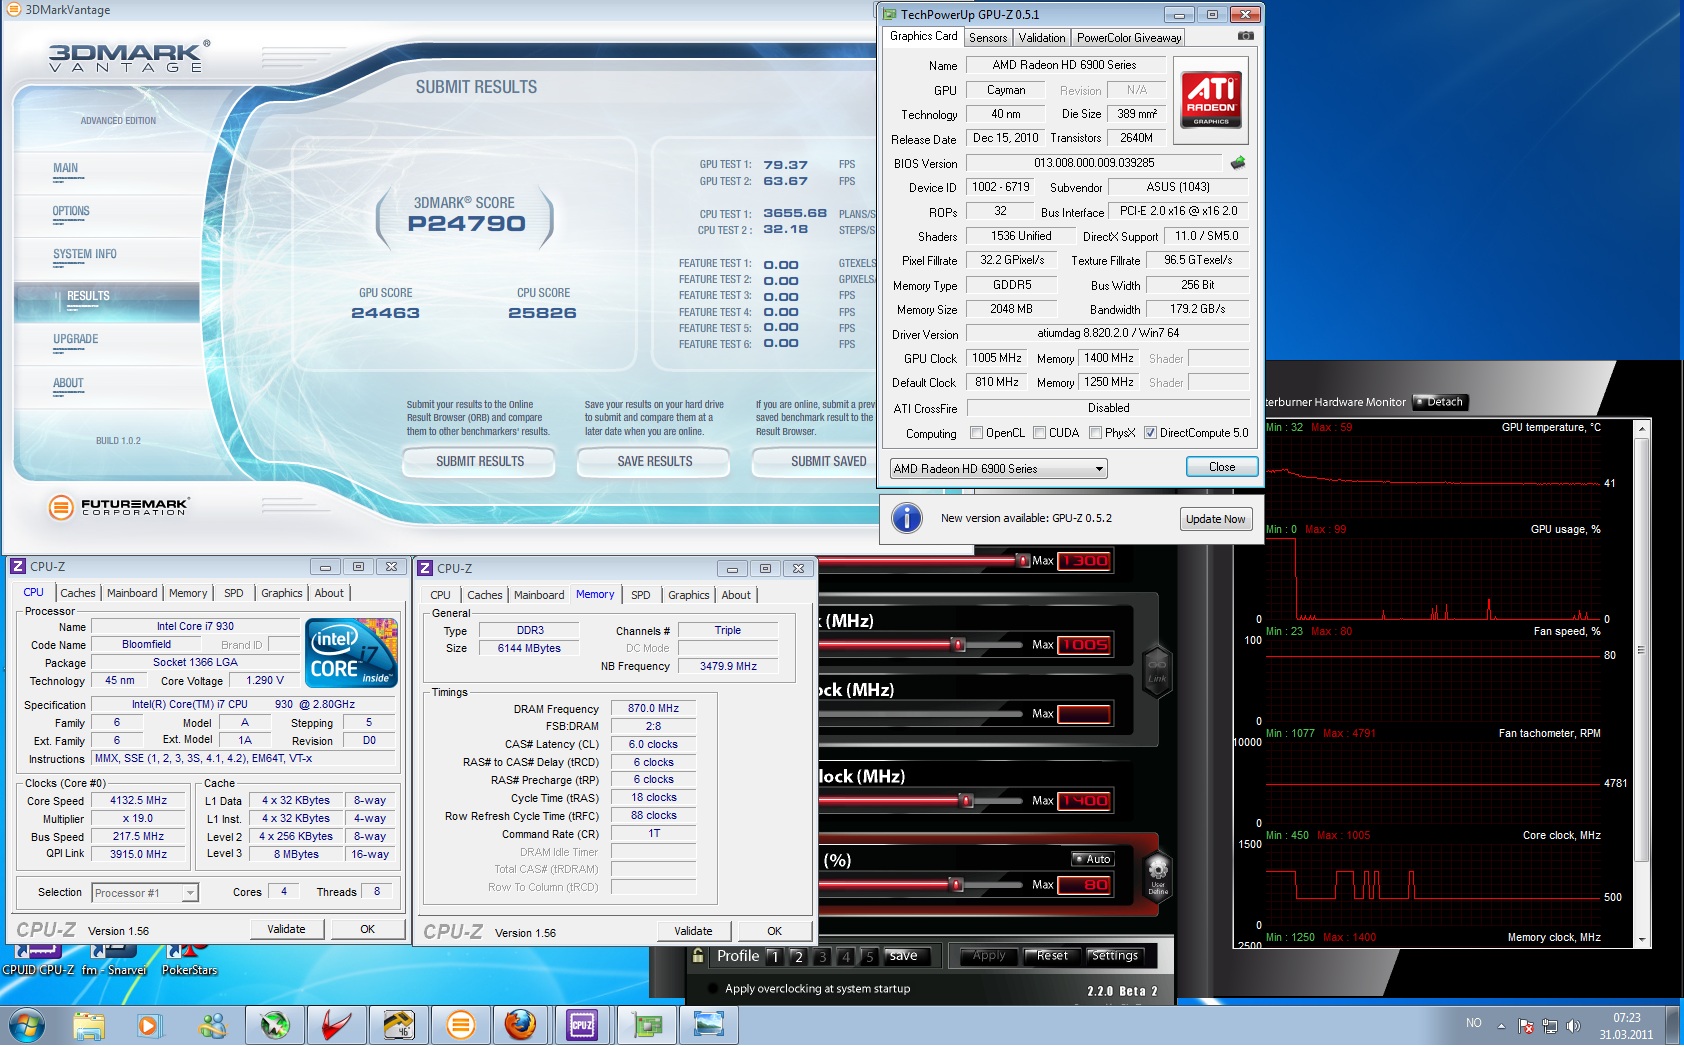Open Afterburner Settings

tap(1114, 956)
